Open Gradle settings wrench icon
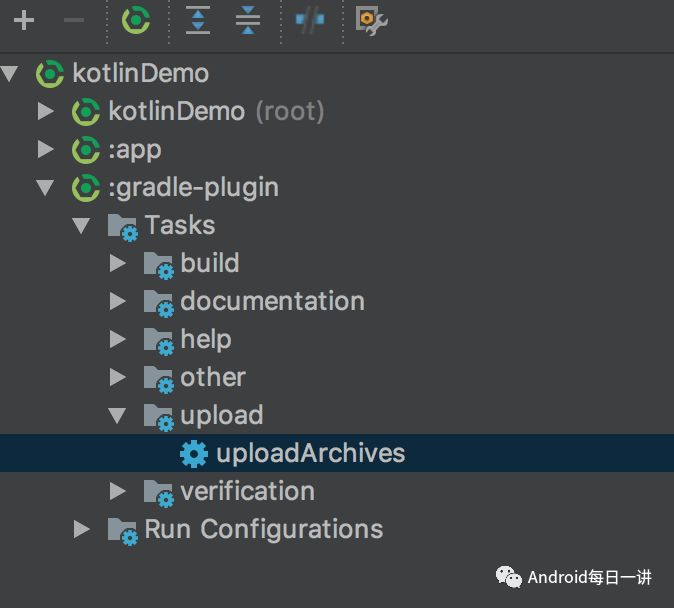This screenshot has width=674, height=608. pyautogui.click(x=371, y=20)
